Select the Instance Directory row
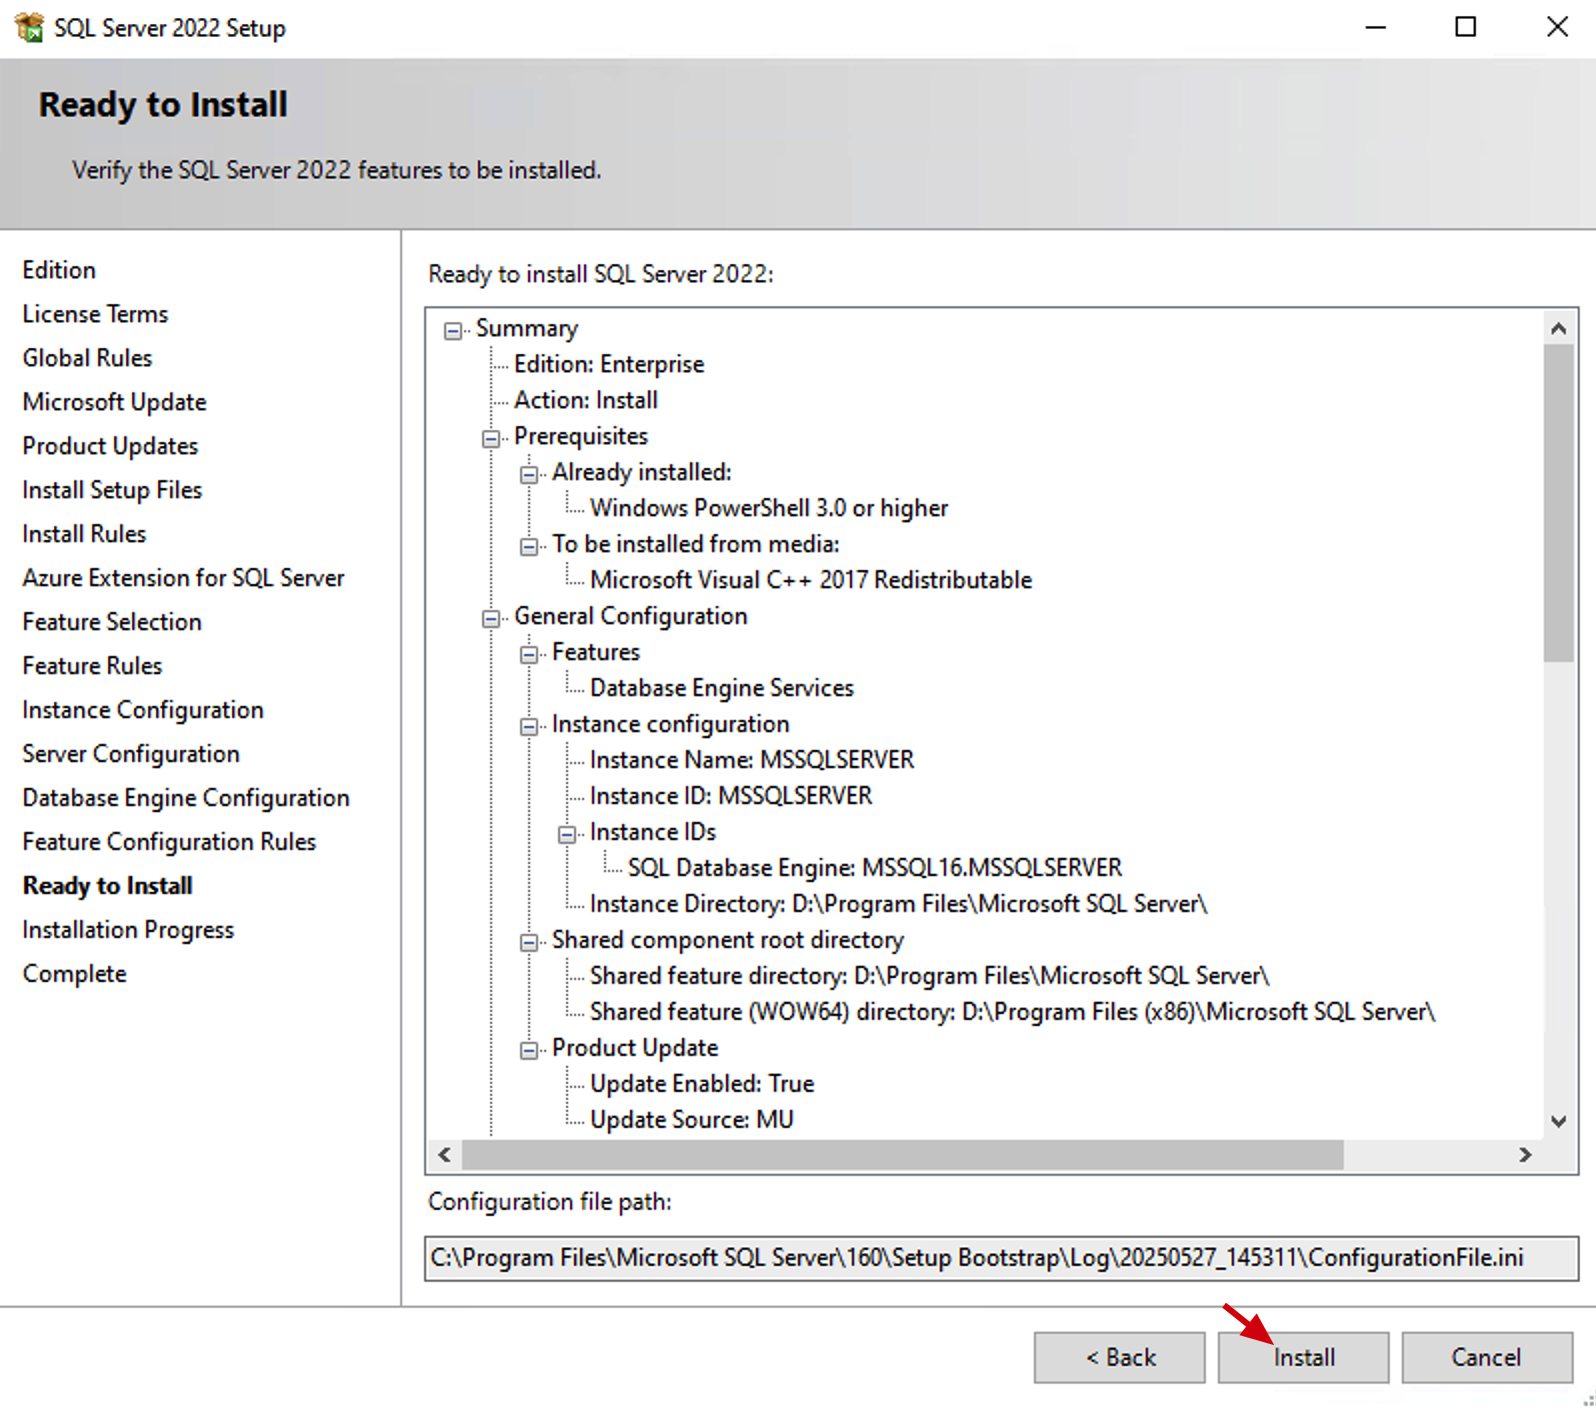This screenshot has width=1596, height=1408. (x=899, y=904)
